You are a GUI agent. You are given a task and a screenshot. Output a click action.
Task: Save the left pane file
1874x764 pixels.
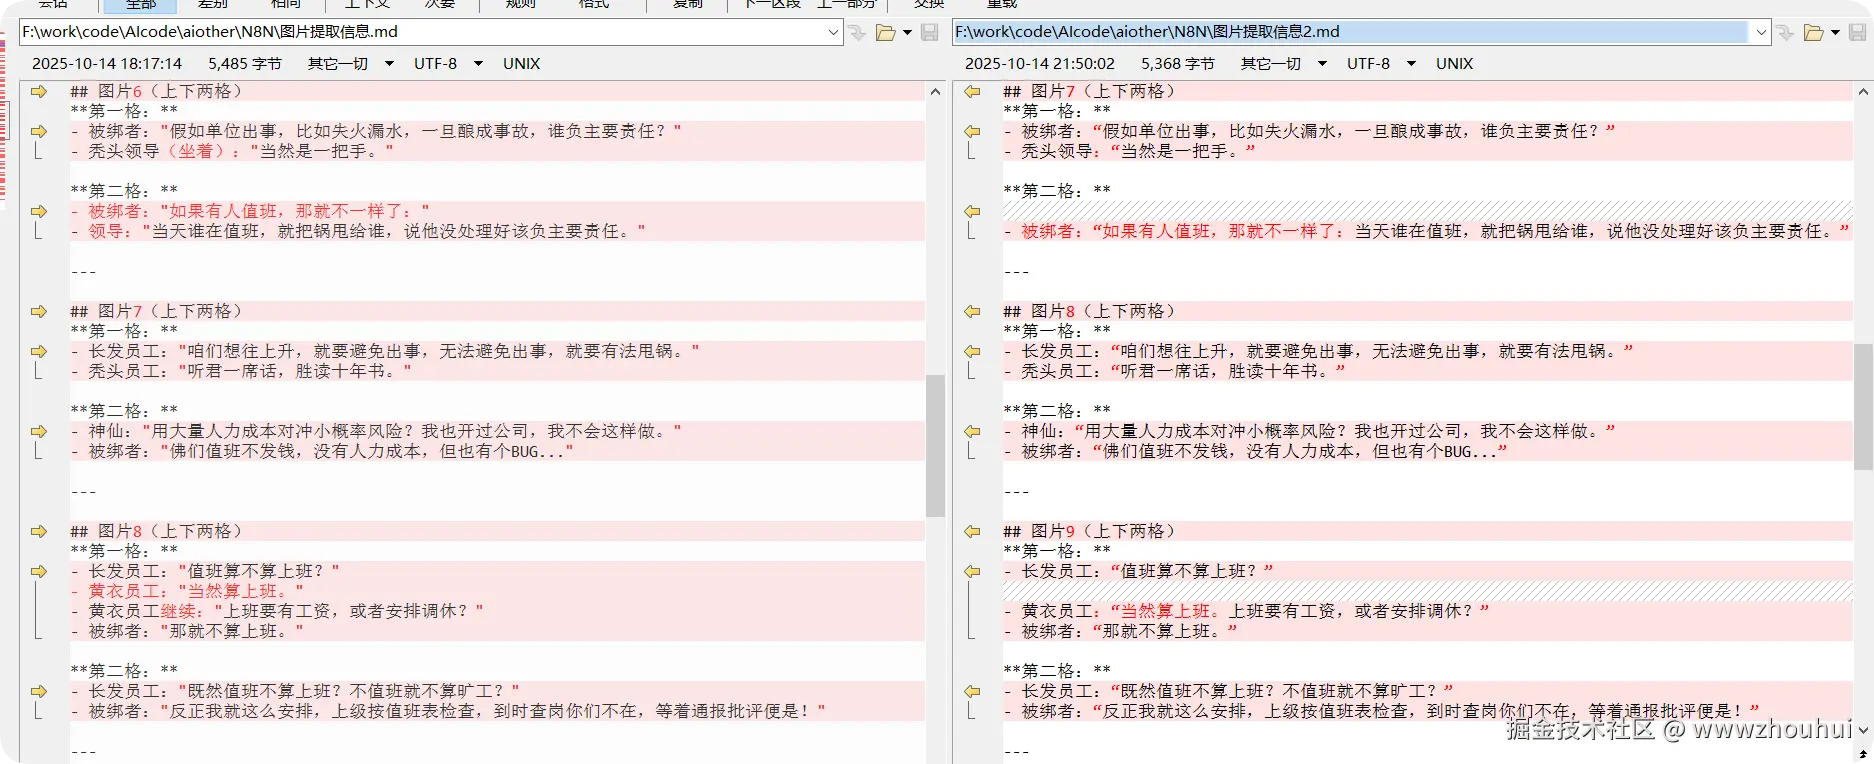click(x=930, y=33)
